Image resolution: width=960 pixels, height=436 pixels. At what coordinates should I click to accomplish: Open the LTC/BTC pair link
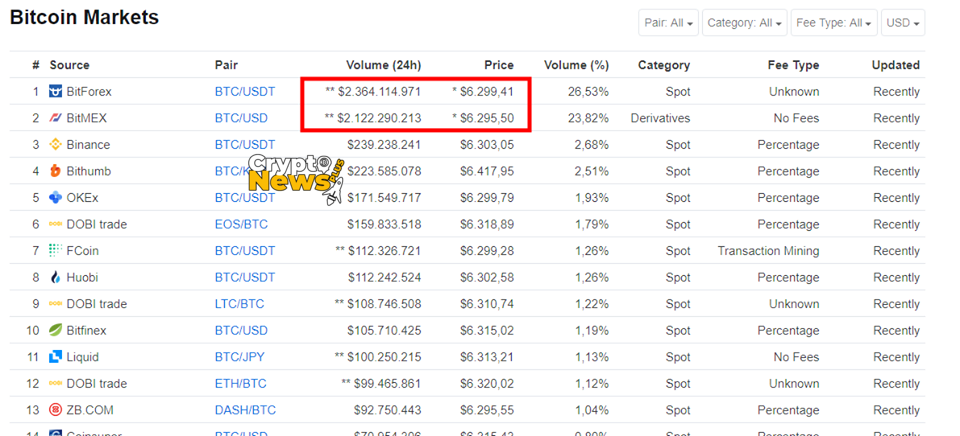click(x=240, y=304)
